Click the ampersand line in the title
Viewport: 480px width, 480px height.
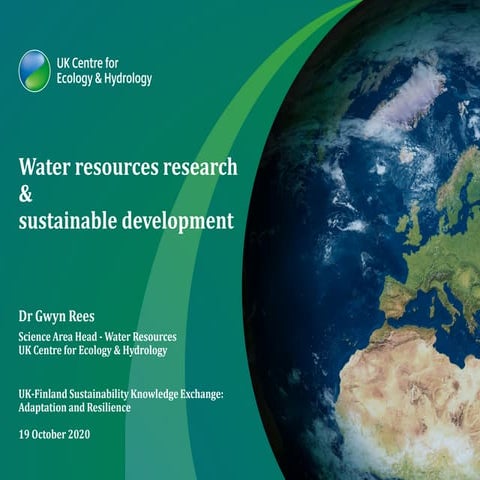[25, 194]
